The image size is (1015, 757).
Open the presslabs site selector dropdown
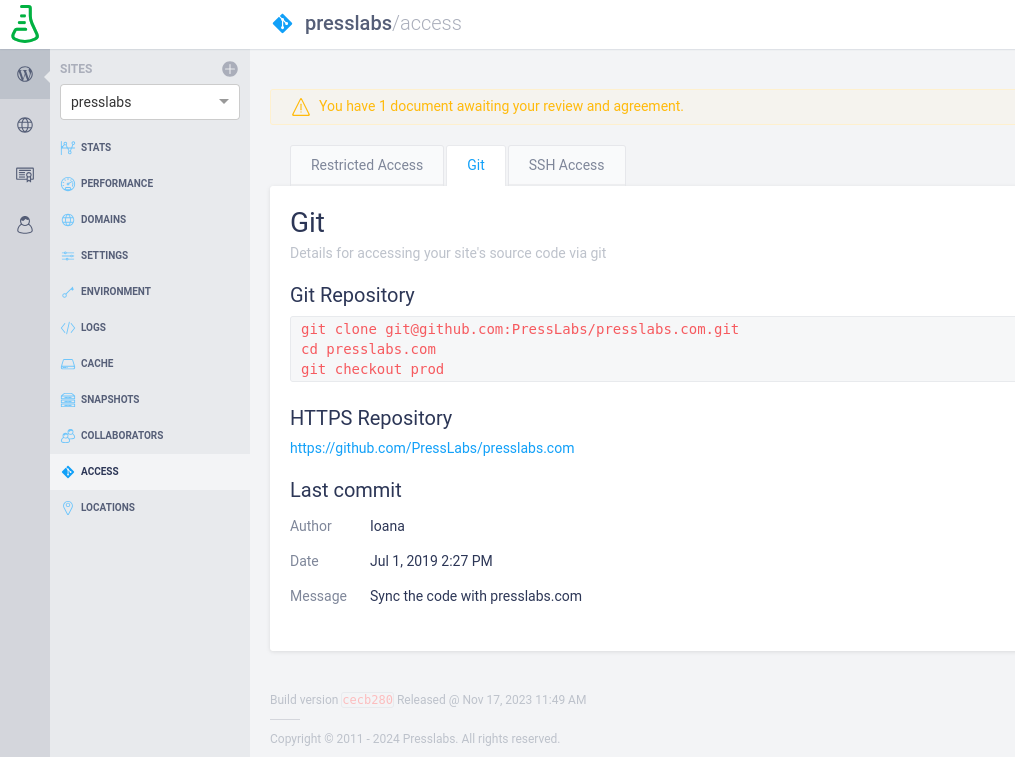pyautogui.click(x=150, y=102)
